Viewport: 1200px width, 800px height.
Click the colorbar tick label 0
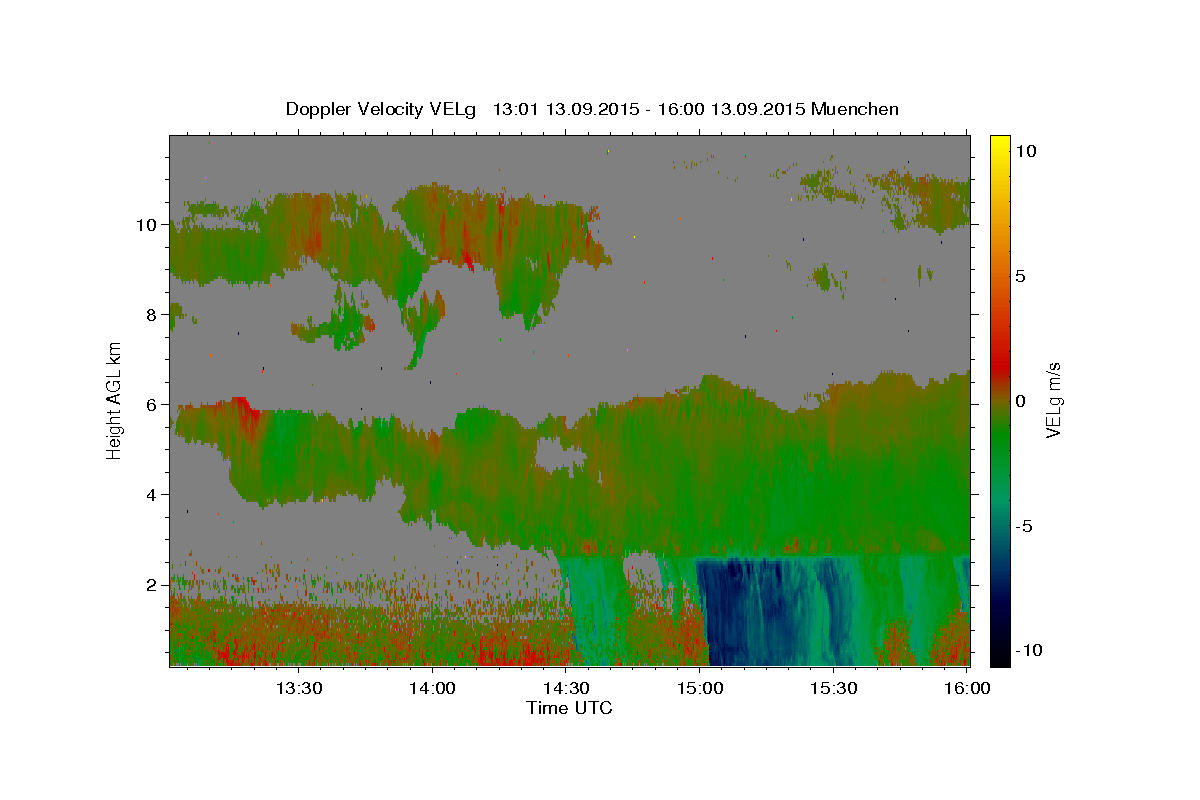[x=1021, y=401]
